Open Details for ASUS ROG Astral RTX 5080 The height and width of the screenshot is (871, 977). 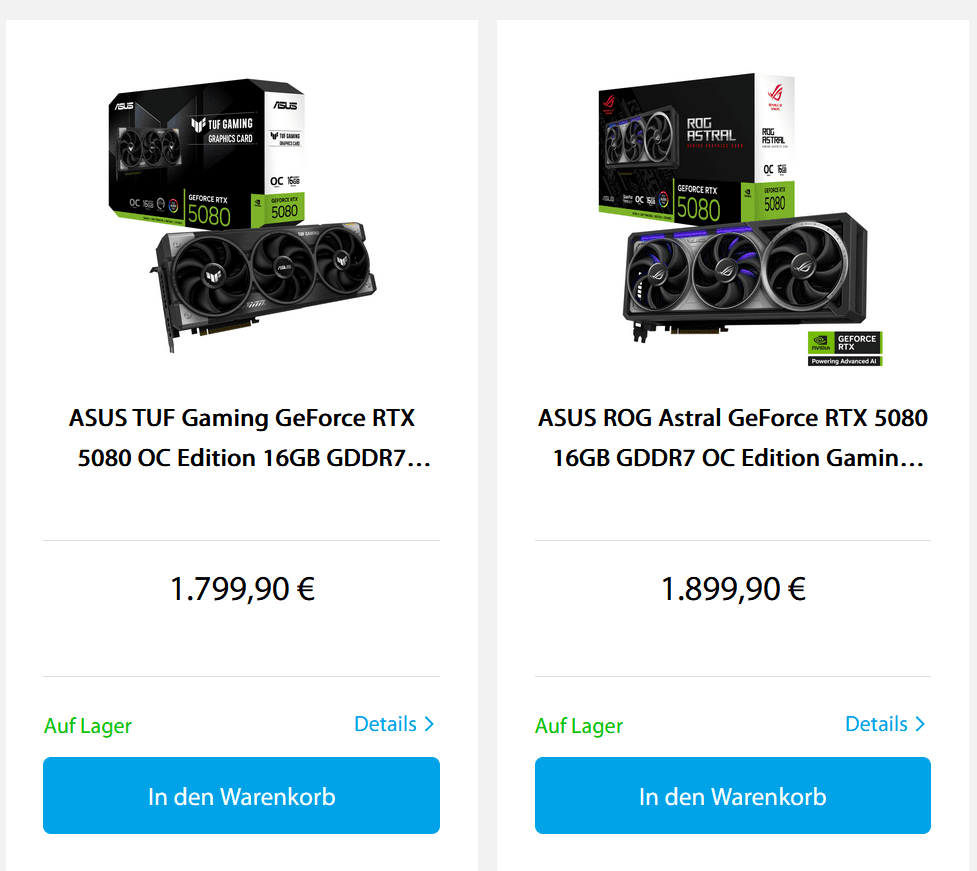876,724
